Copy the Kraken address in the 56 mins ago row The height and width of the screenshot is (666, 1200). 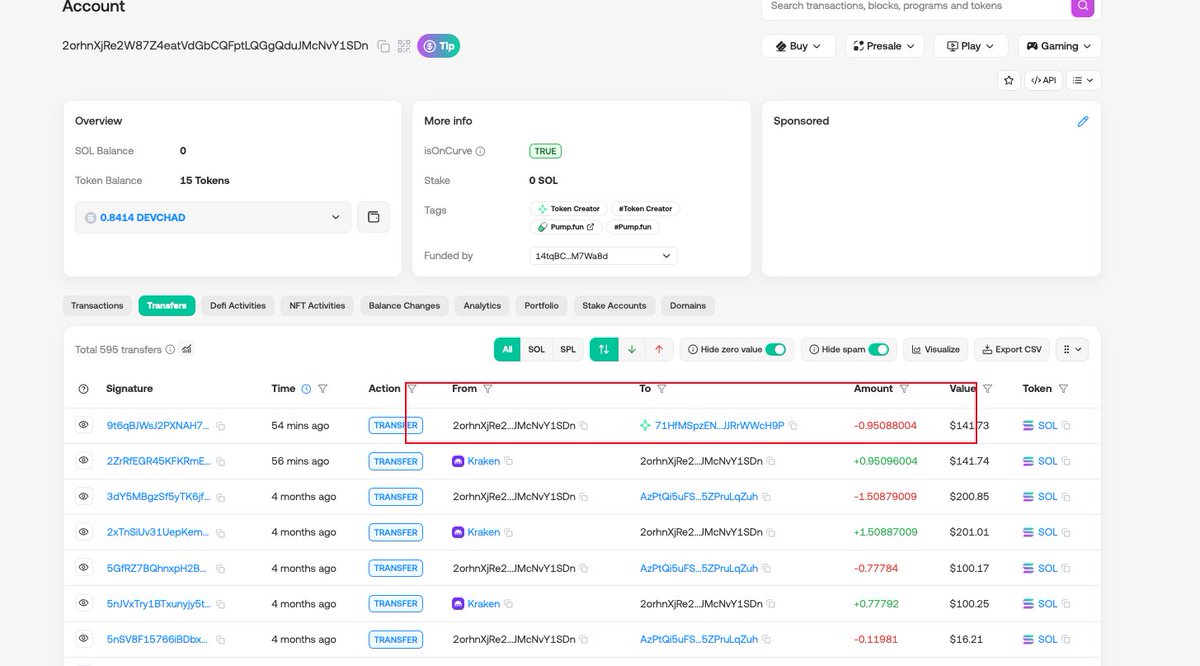(508, 461)
